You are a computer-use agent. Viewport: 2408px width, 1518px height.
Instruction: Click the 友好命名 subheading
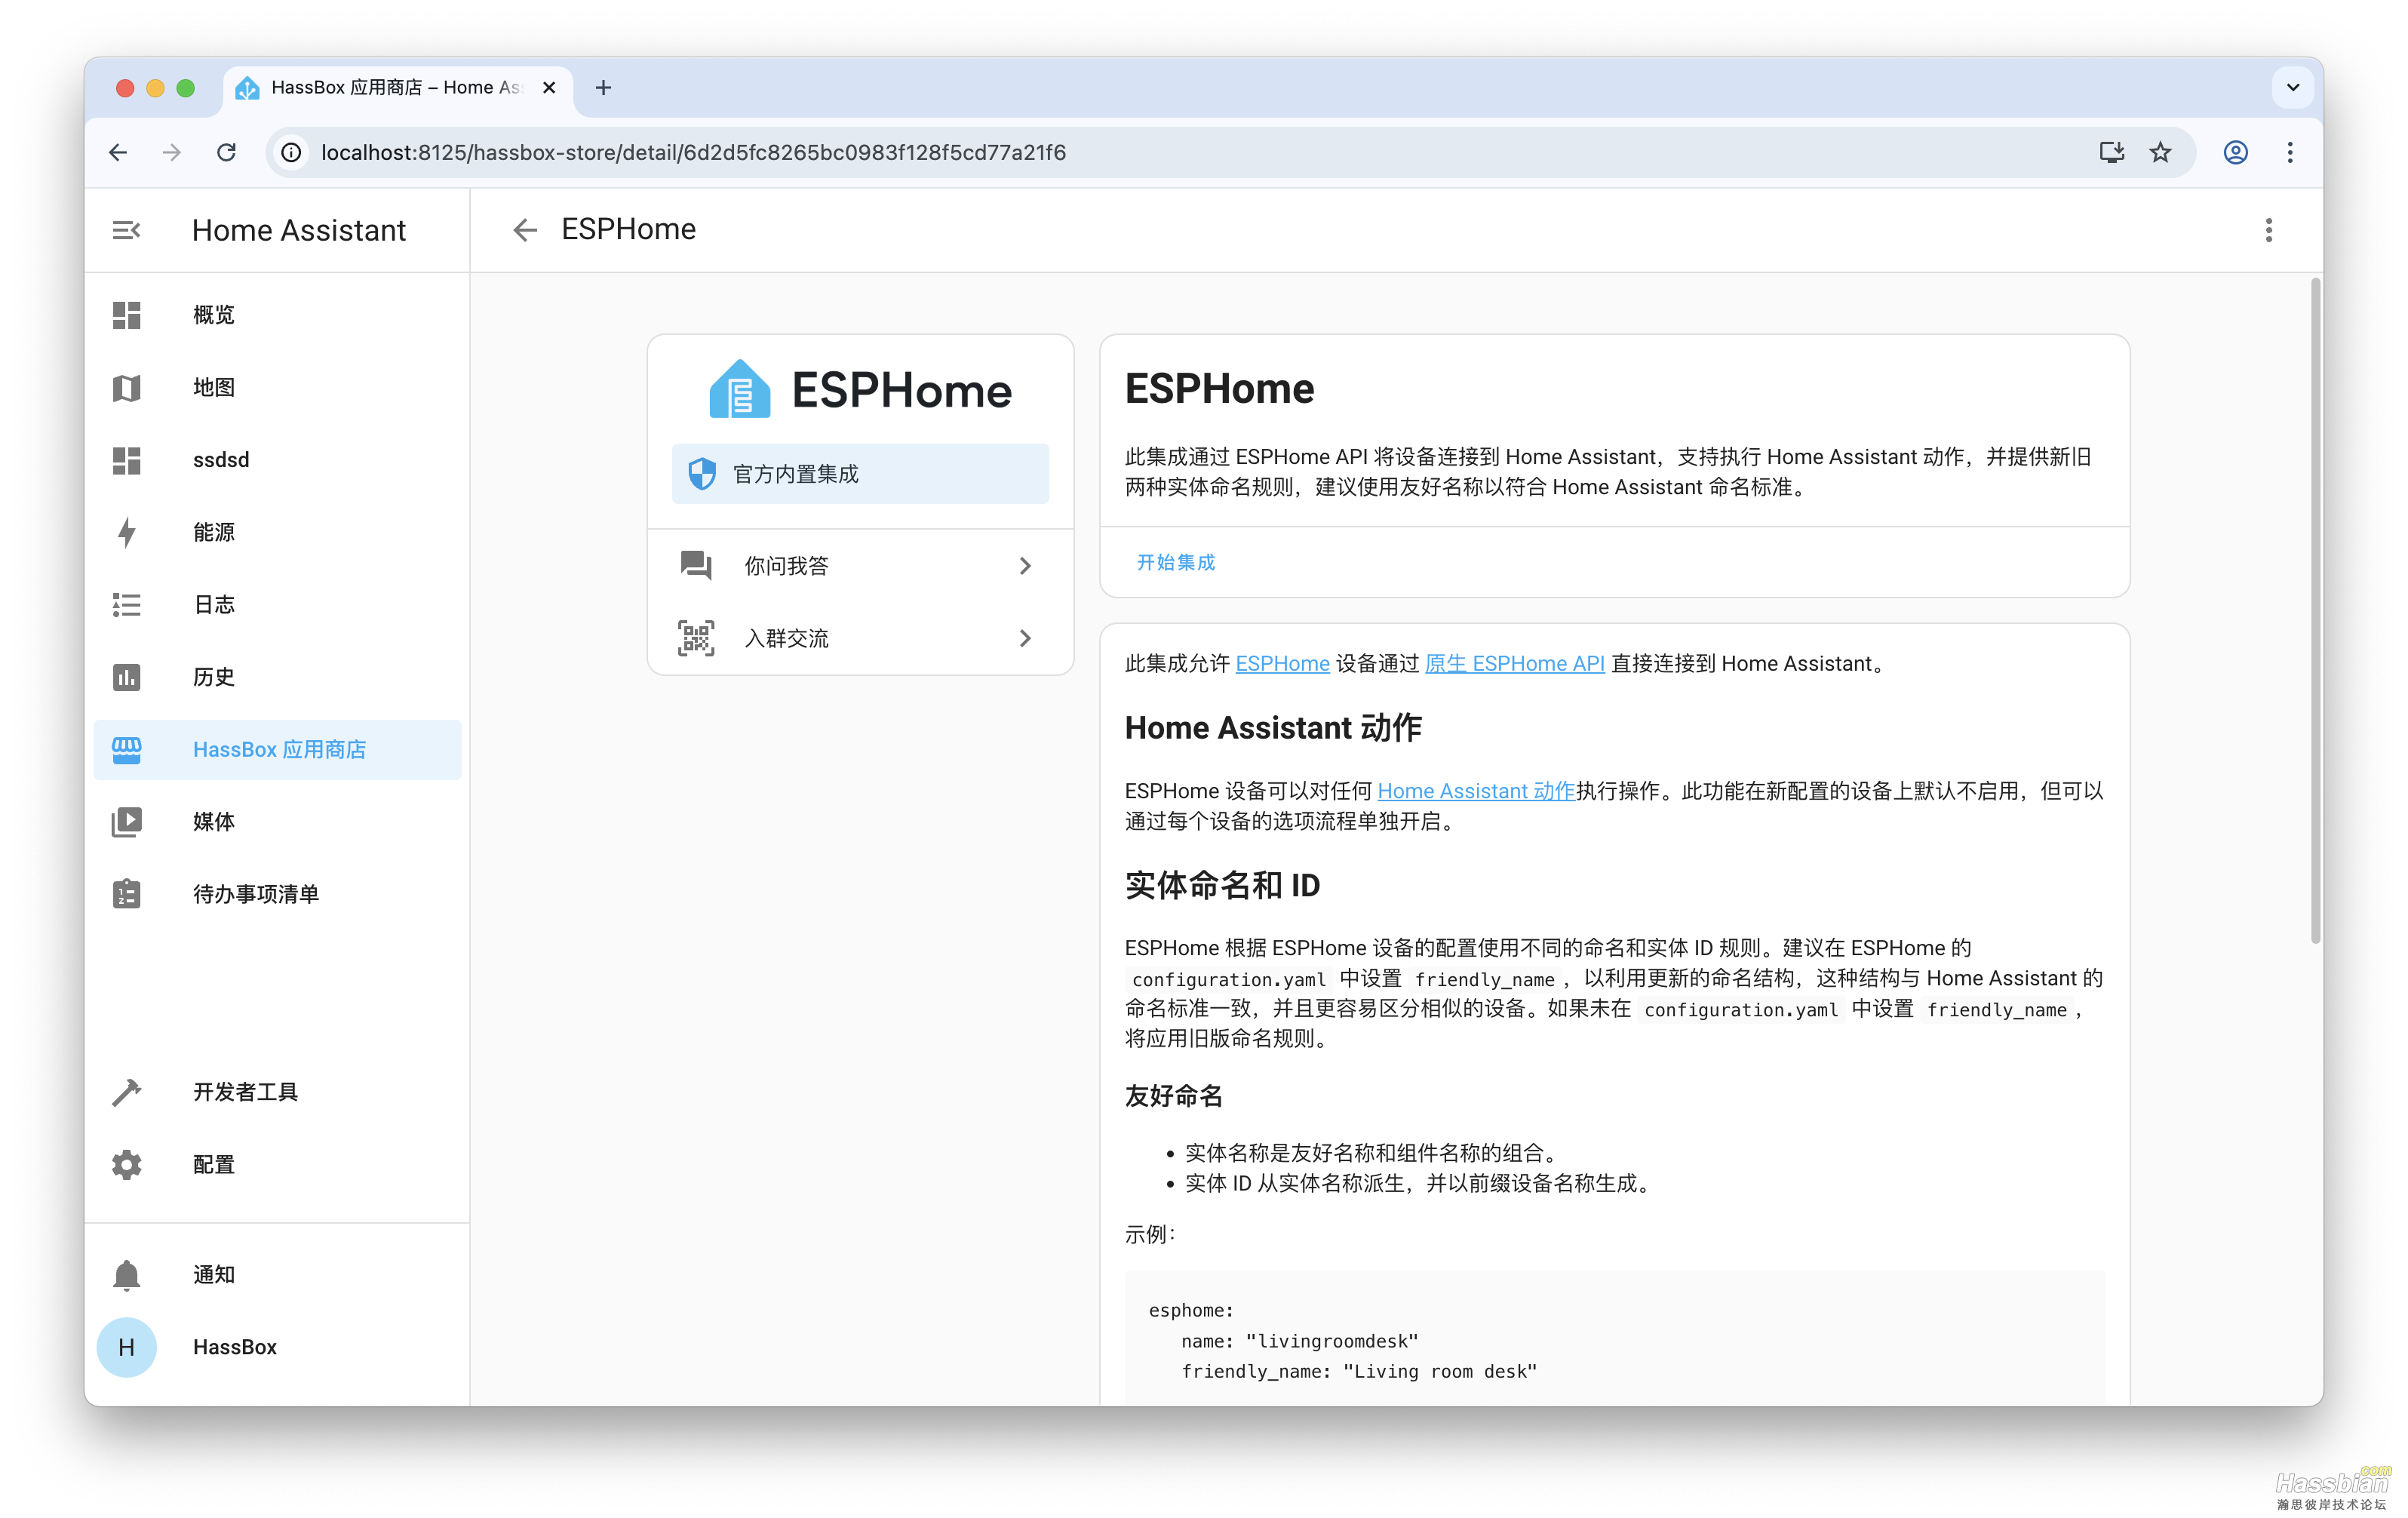tap(1173, 1096)
